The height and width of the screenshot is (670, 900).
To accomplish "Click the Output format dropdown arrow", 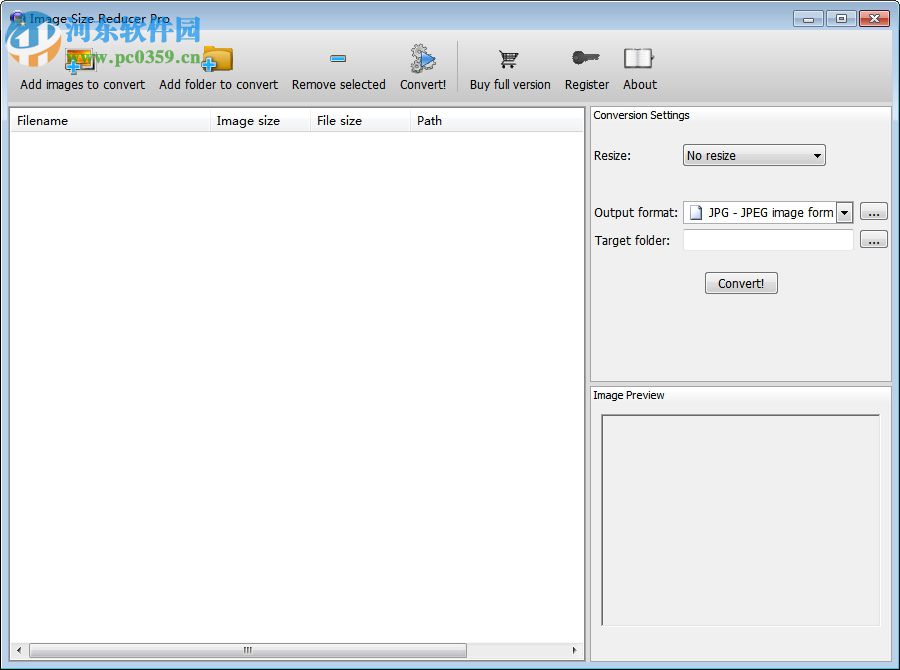I will tap(845, 211).
